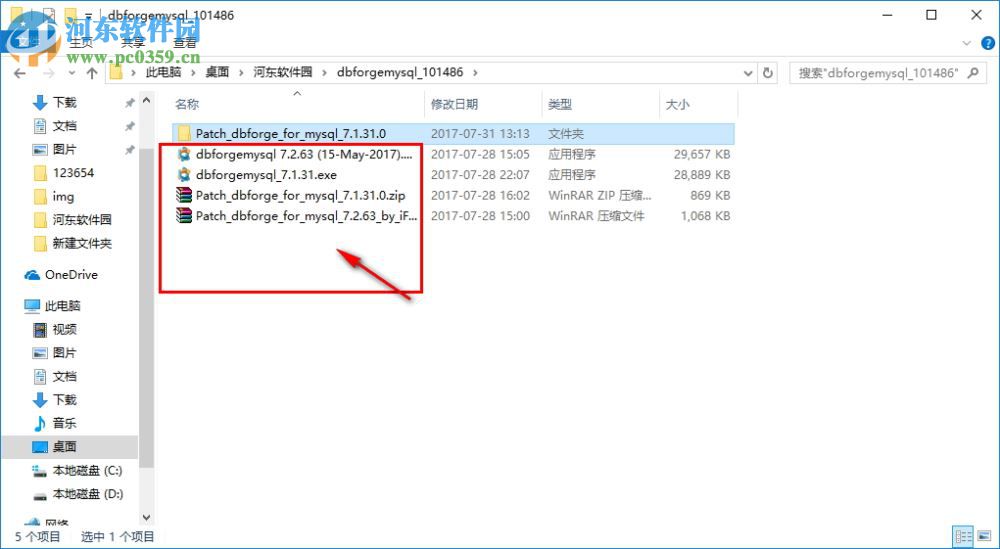Open OneDrive in navigation pane
The width and height of the screenshot is (1000, 549).
pos(71,275)
